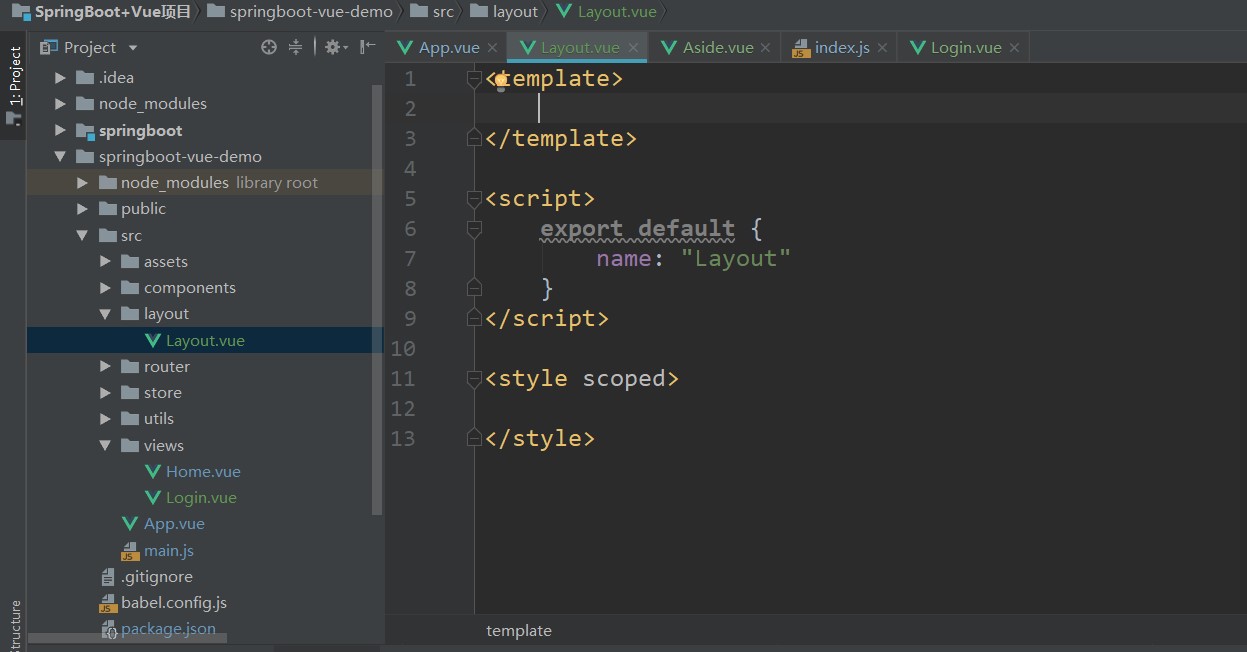Click the yellow lightbulb intention icon on line 1

coord(501,79)
